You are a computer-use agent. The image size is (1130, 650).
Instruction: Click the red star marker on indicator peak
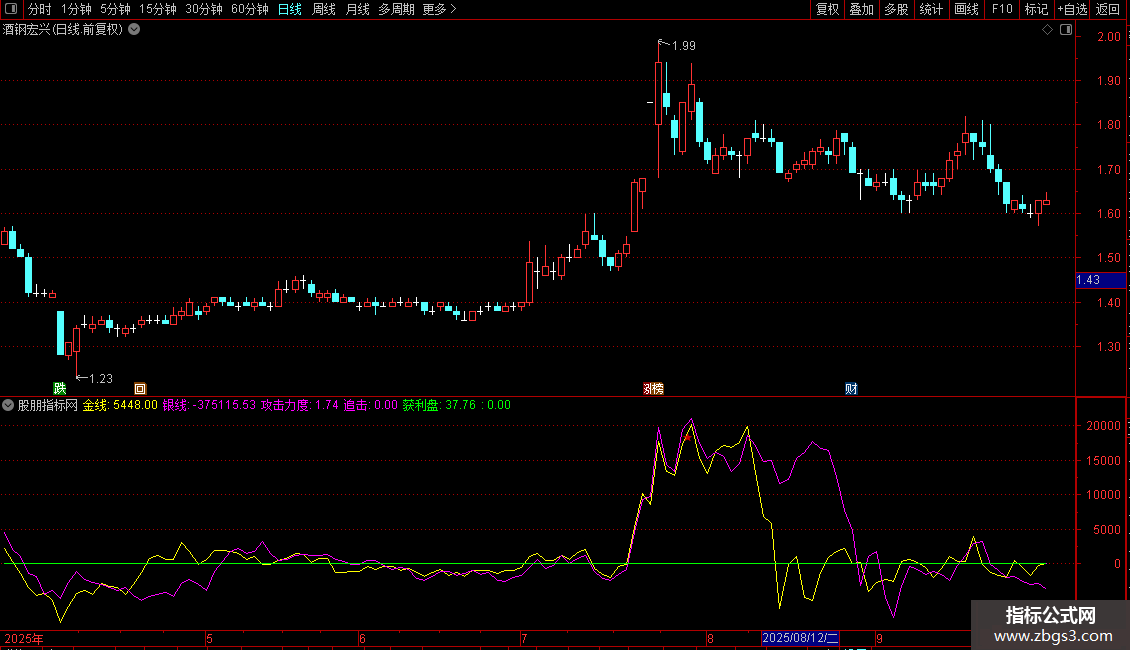tap(688, 437)
